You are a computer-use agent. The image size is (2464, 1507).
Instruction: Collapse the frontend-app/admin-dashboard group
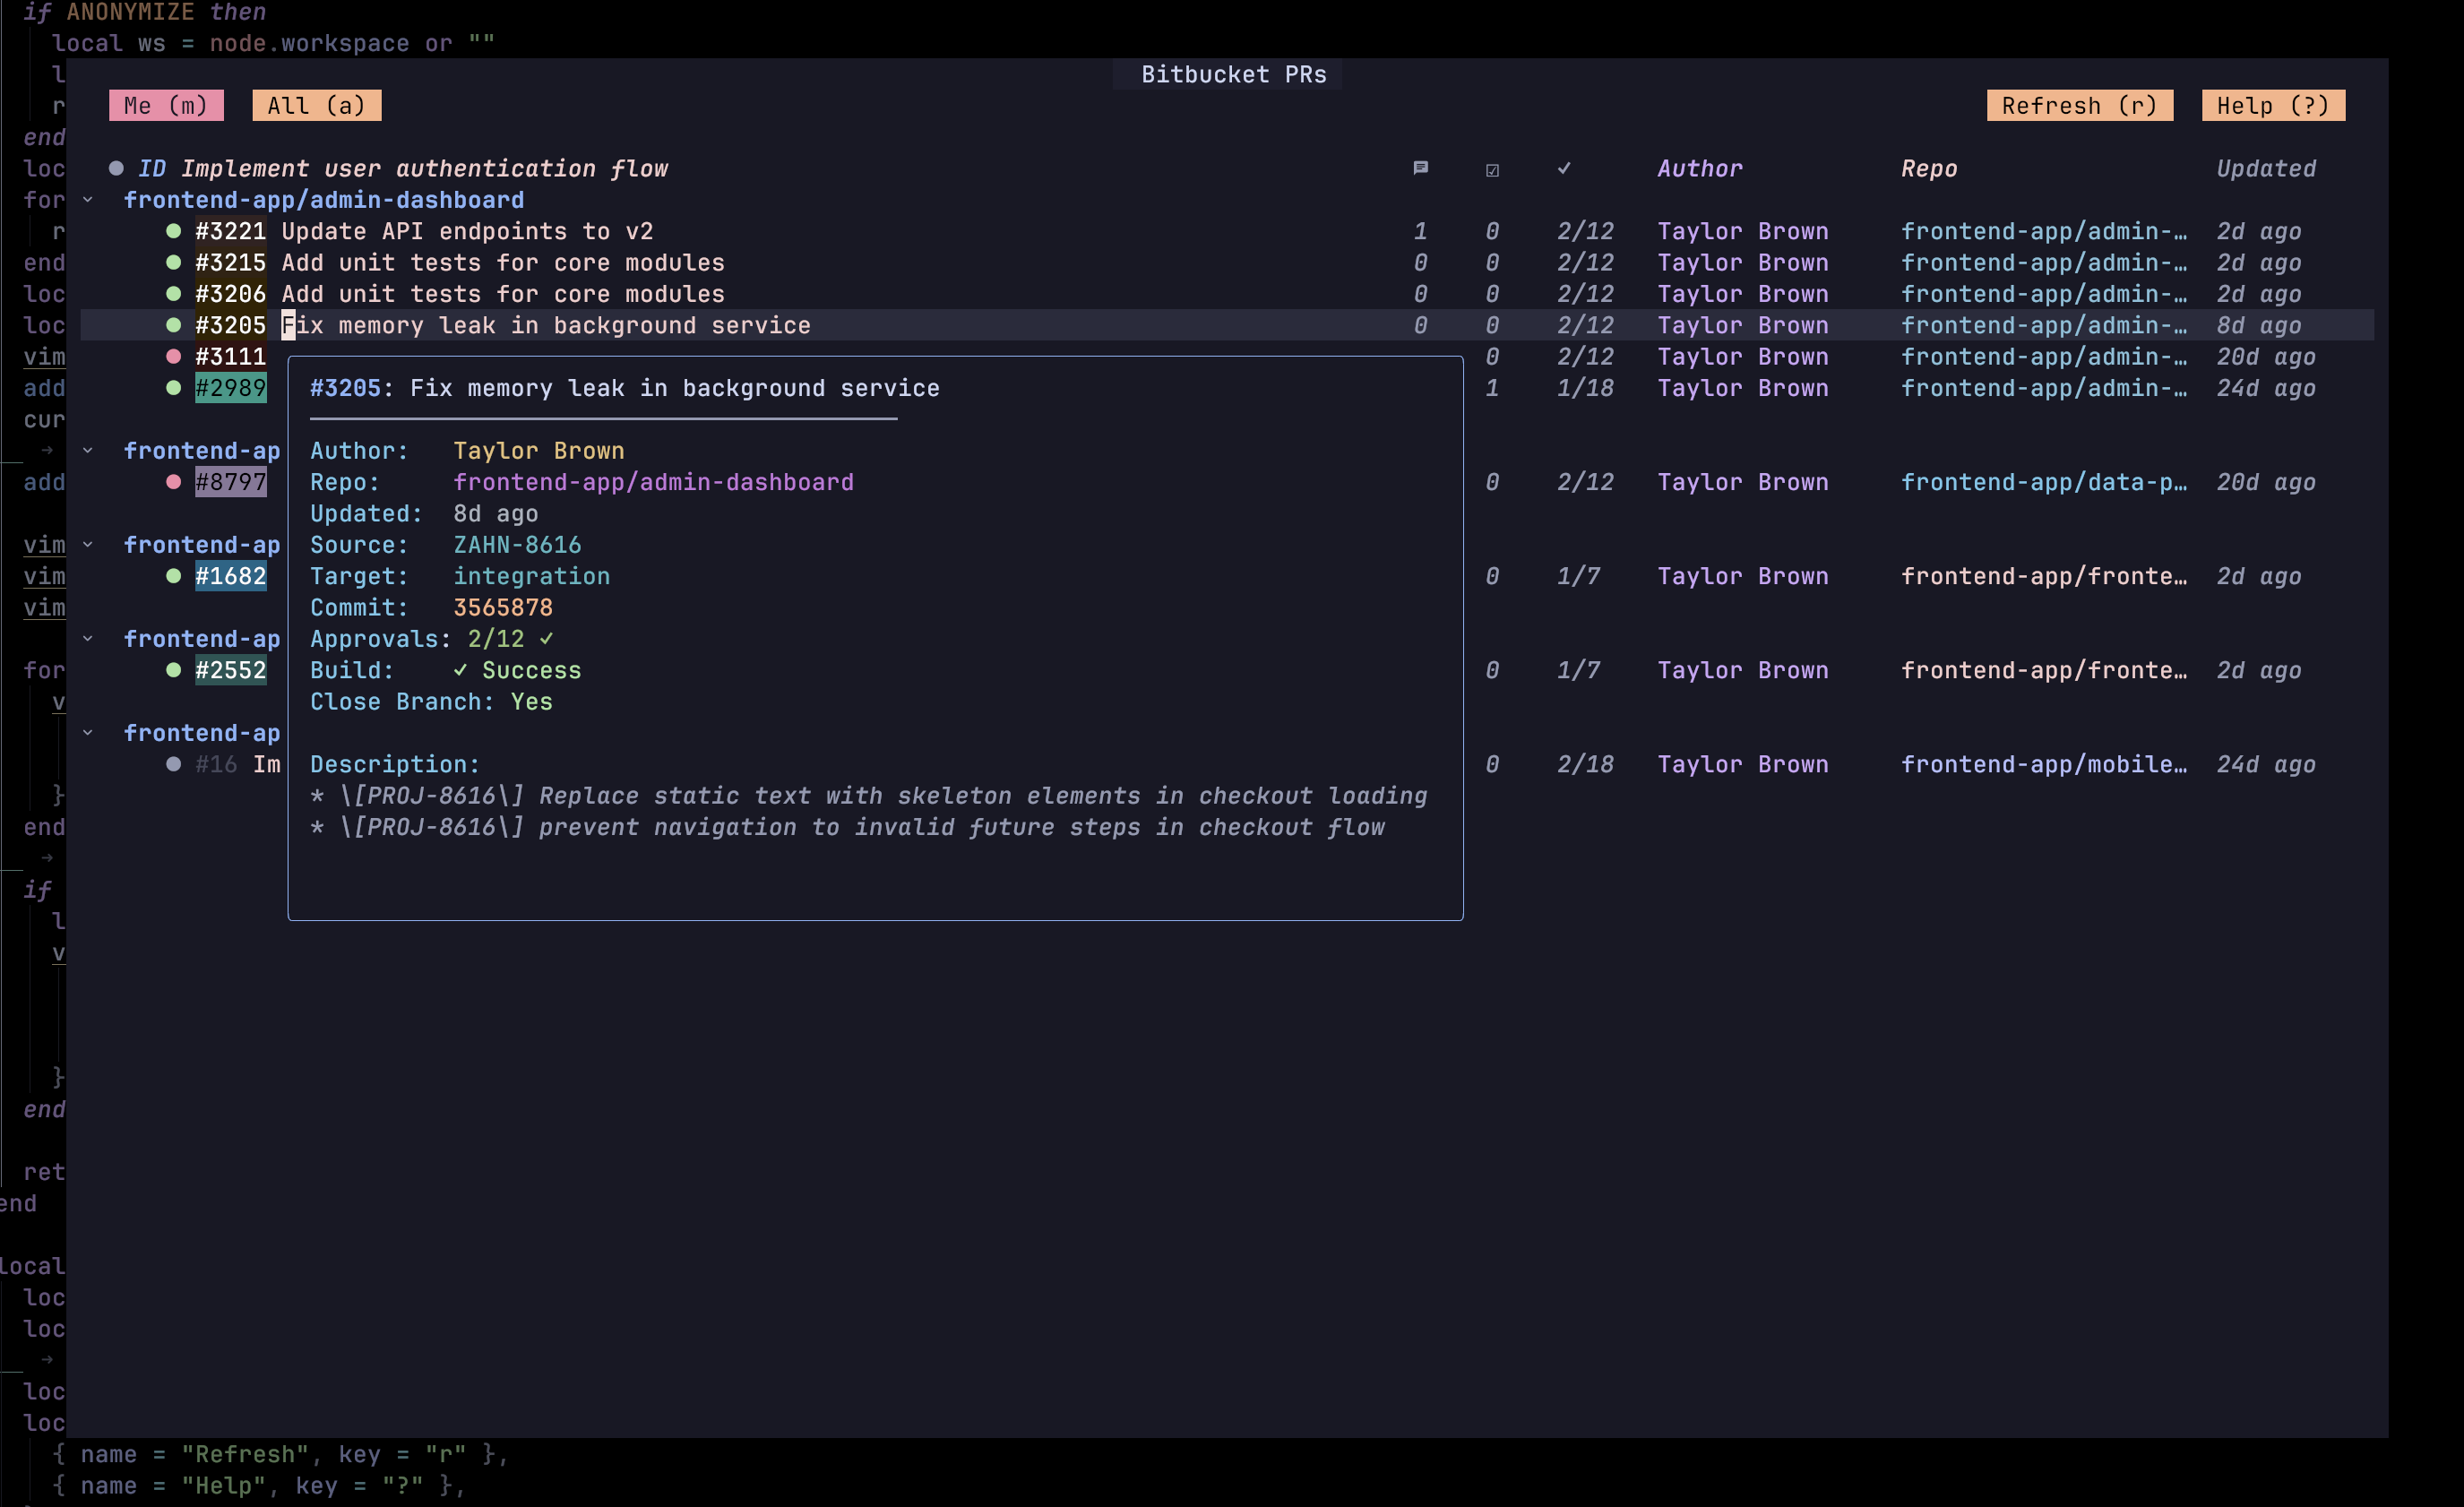[x=88, y=200]
